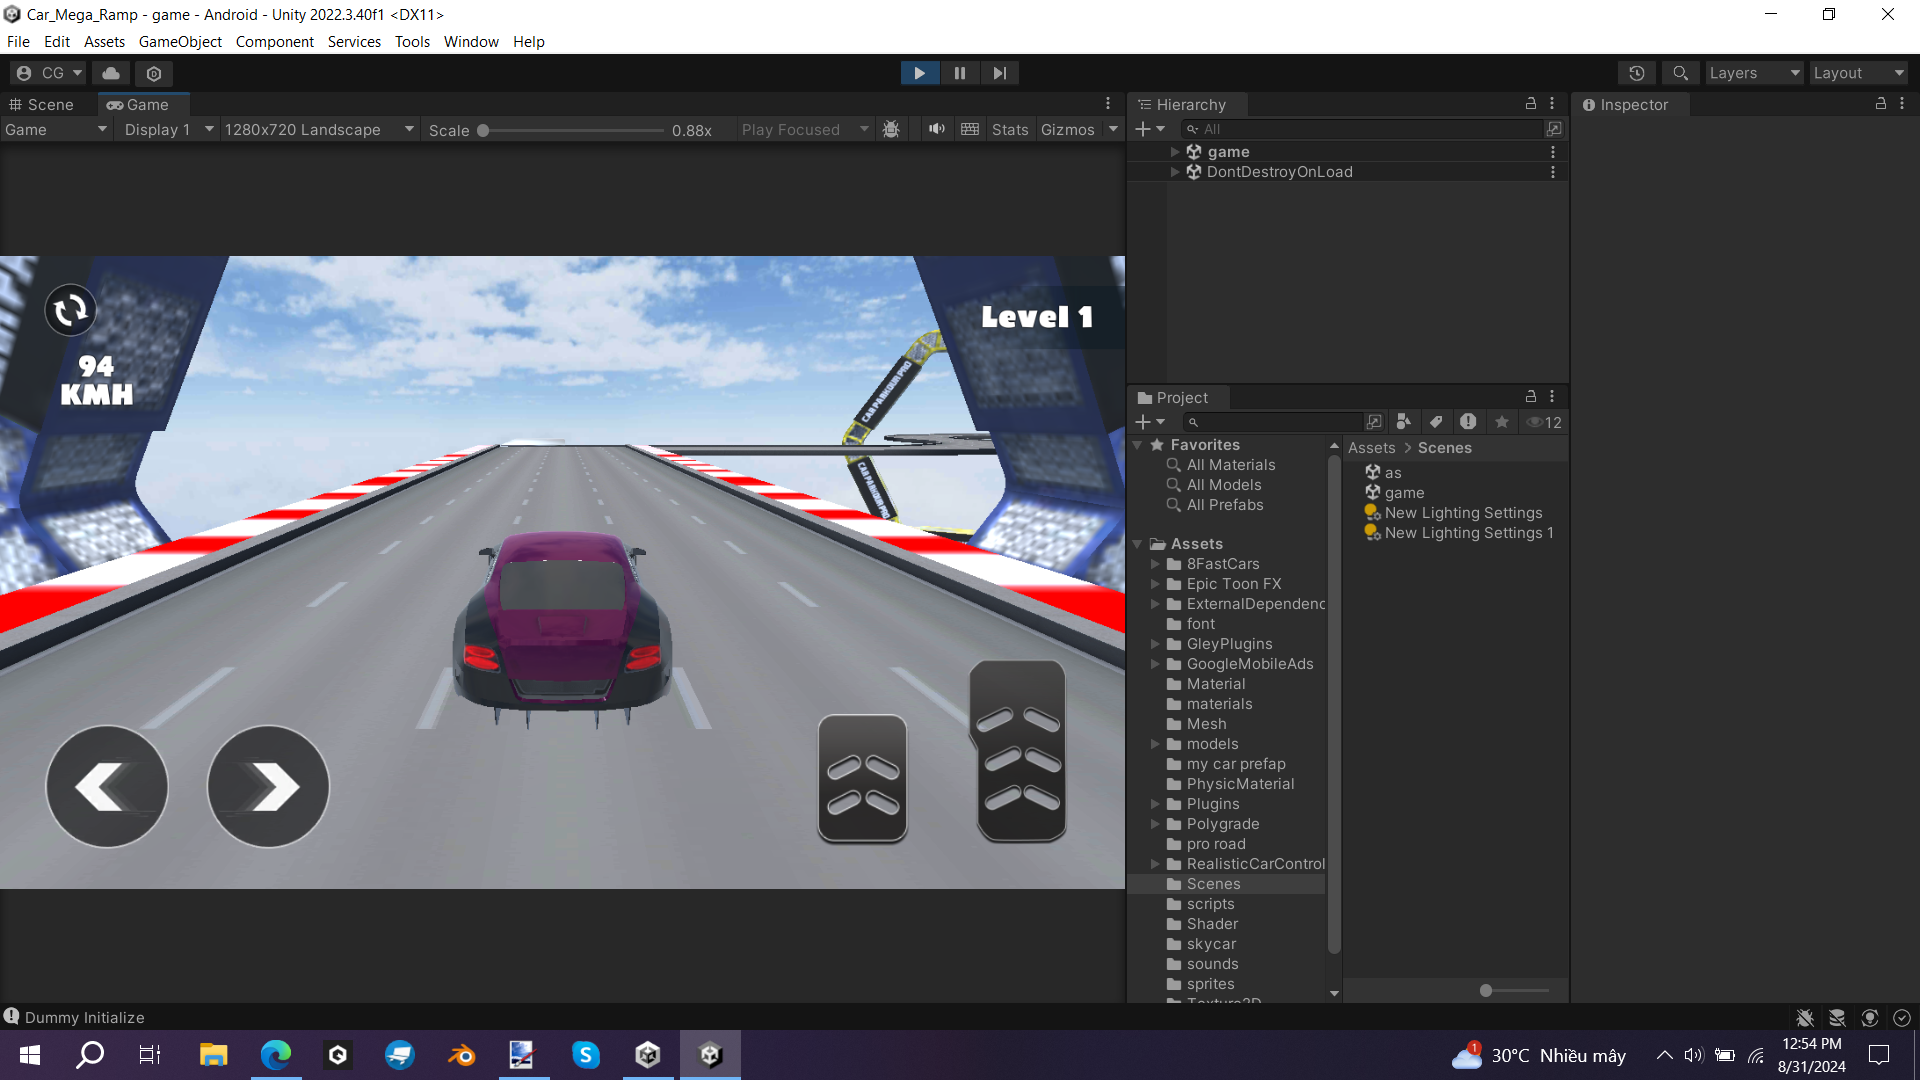The height and width of the screenshot is (1080, 1920).
Task: Open the version control toolbar icon
Action: coord(154,73)
